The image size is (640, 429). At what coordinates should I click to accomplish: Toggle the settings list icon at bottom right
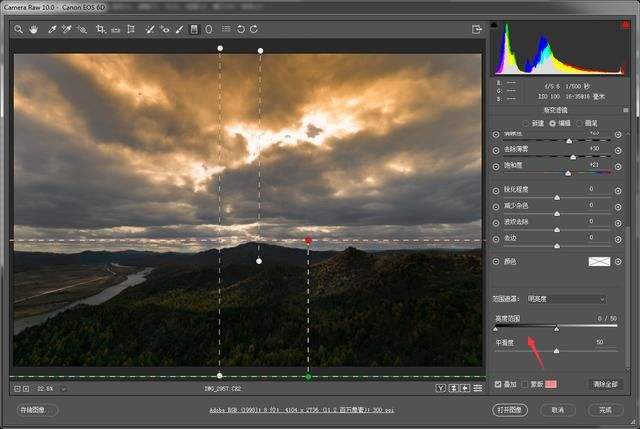(478, 388)
